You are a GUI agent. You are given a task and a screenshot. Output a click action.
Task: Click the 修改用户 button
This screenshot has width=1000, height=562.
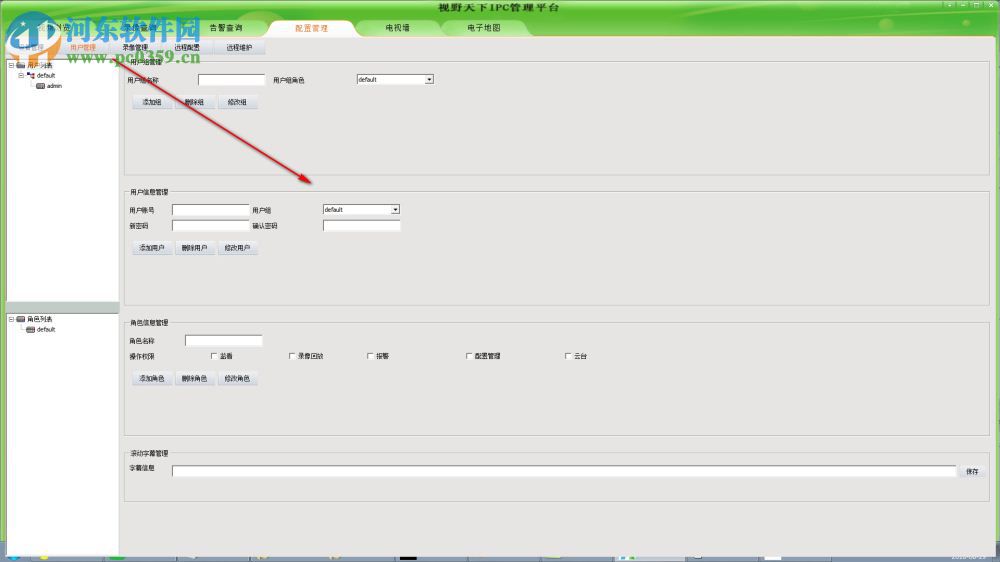pos(237,248)
